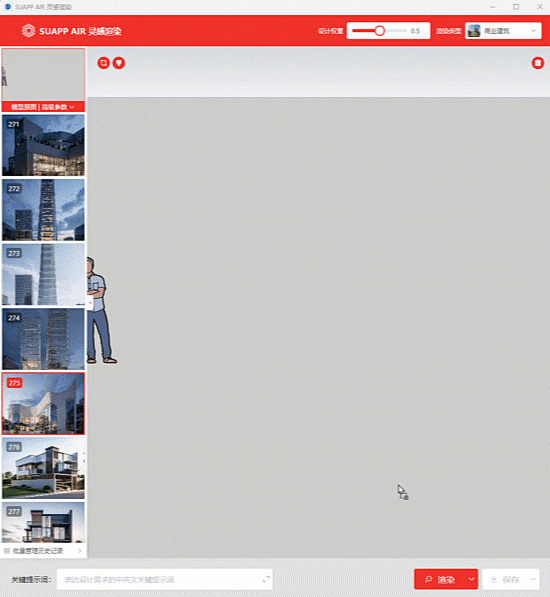Click the crop icon in canvas toolbar
The width and height of the screenshot is (550, 597).
103,63
